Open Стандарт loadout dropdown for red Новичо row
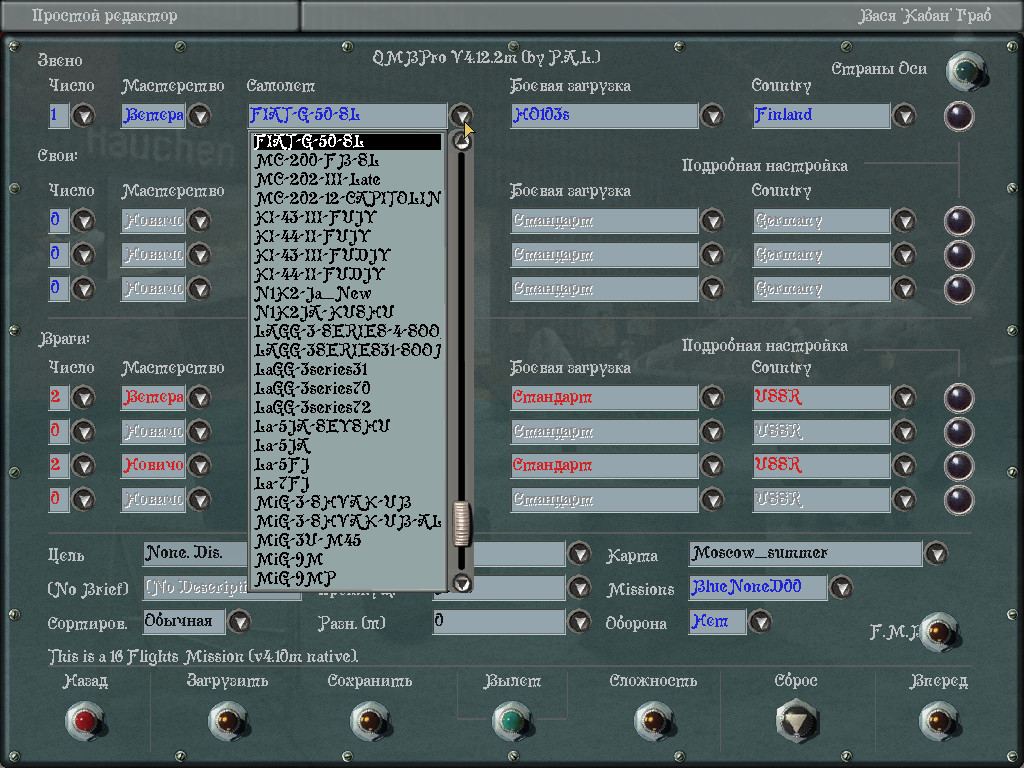This screenshot has width=1024, height=768. pyautogui.click(x=712, y=465)
